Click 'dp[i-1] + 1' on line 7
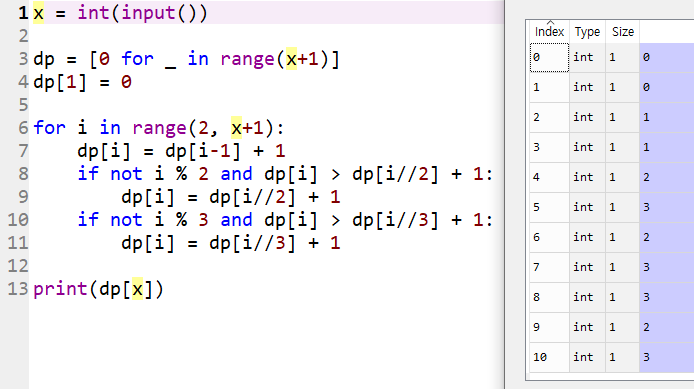 225,151
